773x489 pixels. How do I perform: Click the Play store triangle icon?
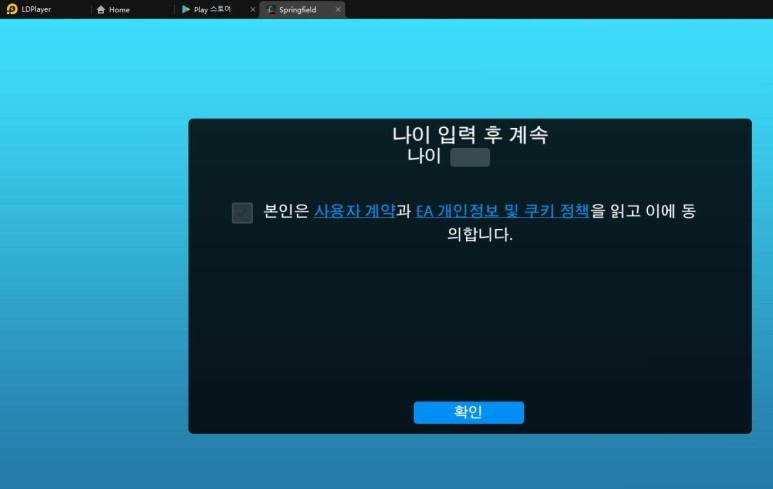pyautogui.click(x=185, y=9)
